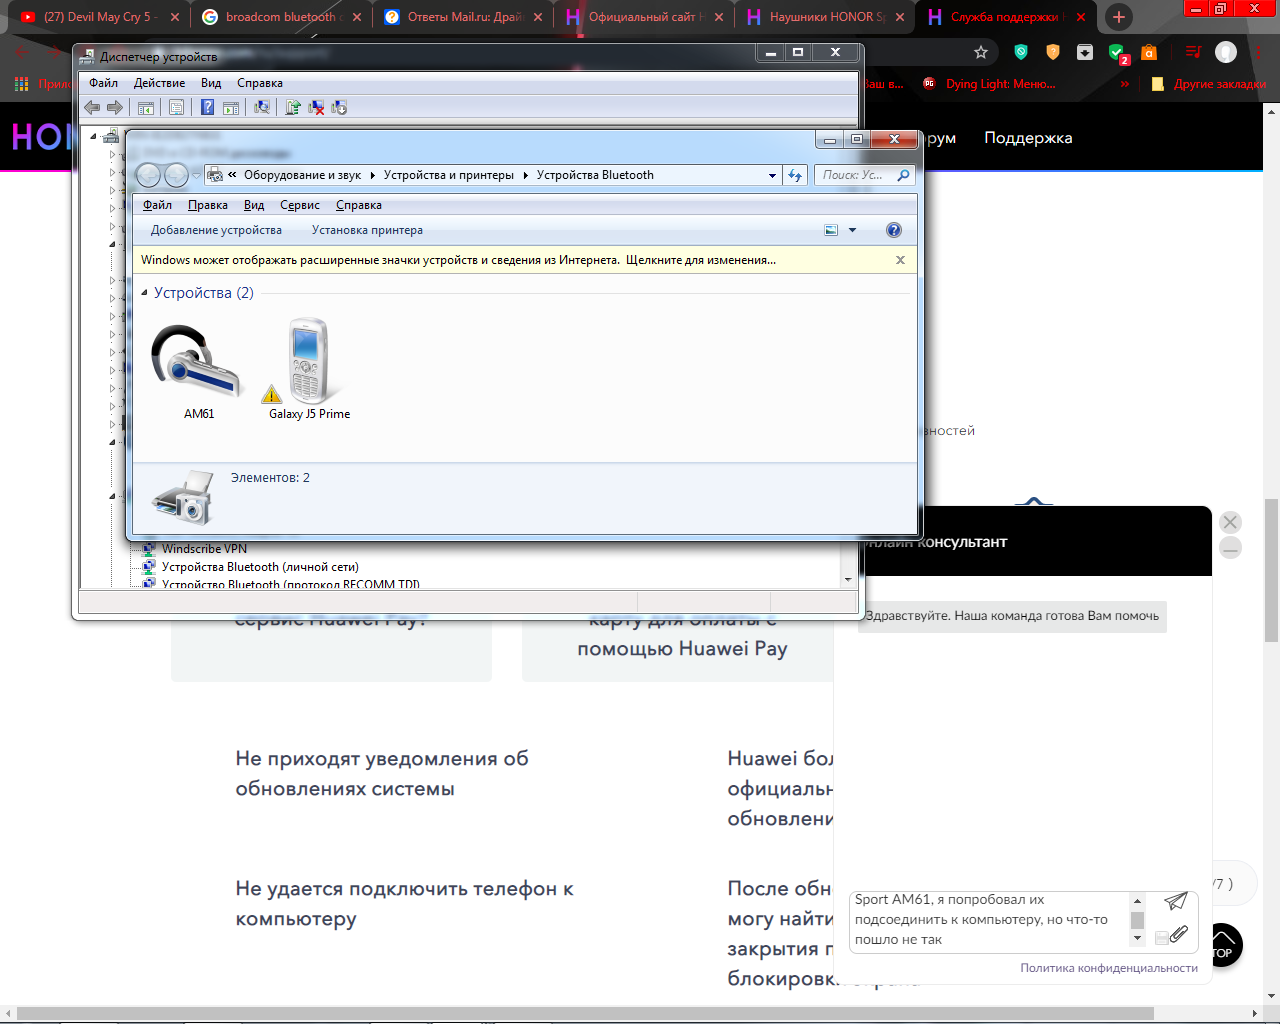The width and height of the screenshot is (1280, 1024).
Task: Switch to Ответы Mail.ru tab
Action: [x=462, y=17]
